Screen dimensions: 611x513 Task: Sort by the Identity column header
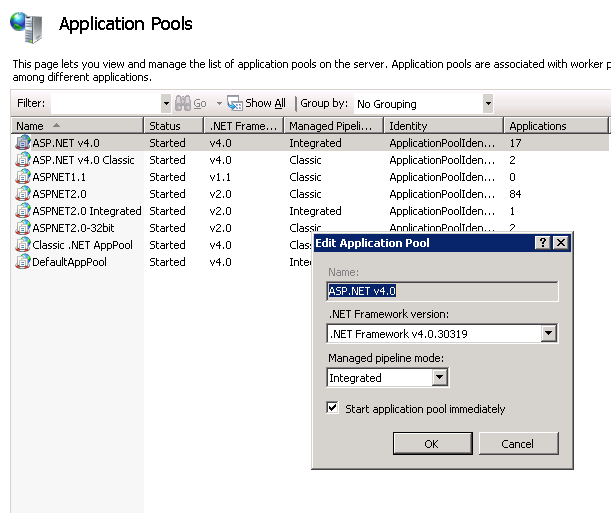443,126
